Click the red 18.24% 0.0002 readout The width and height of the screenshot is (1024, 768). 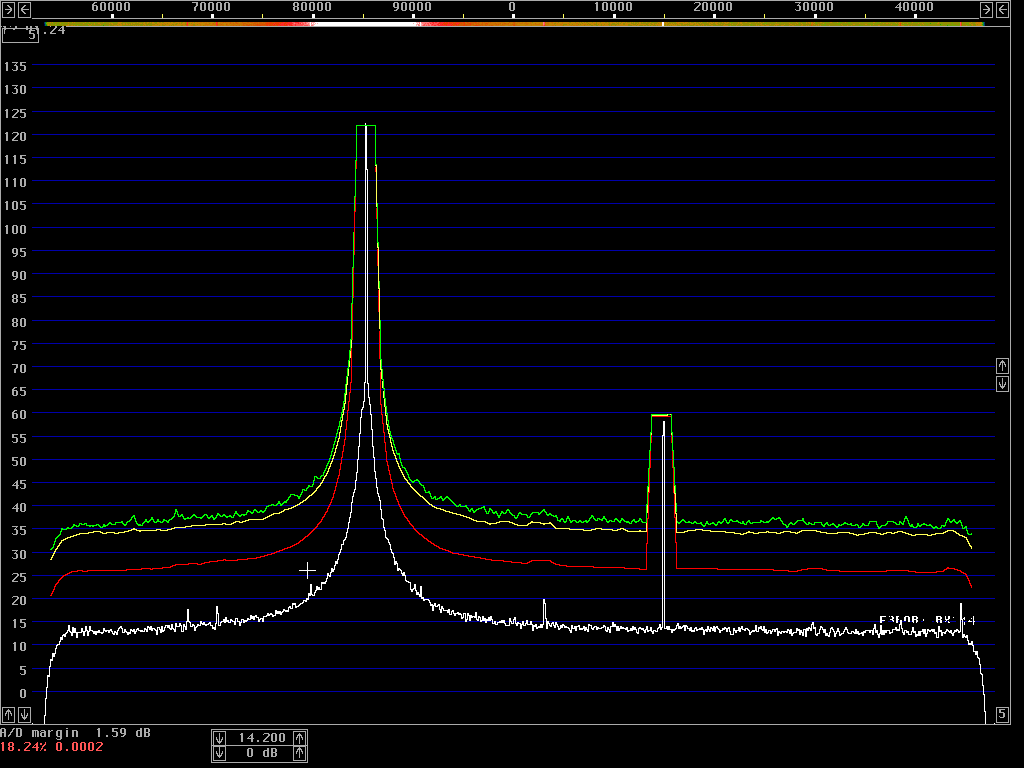52,747
